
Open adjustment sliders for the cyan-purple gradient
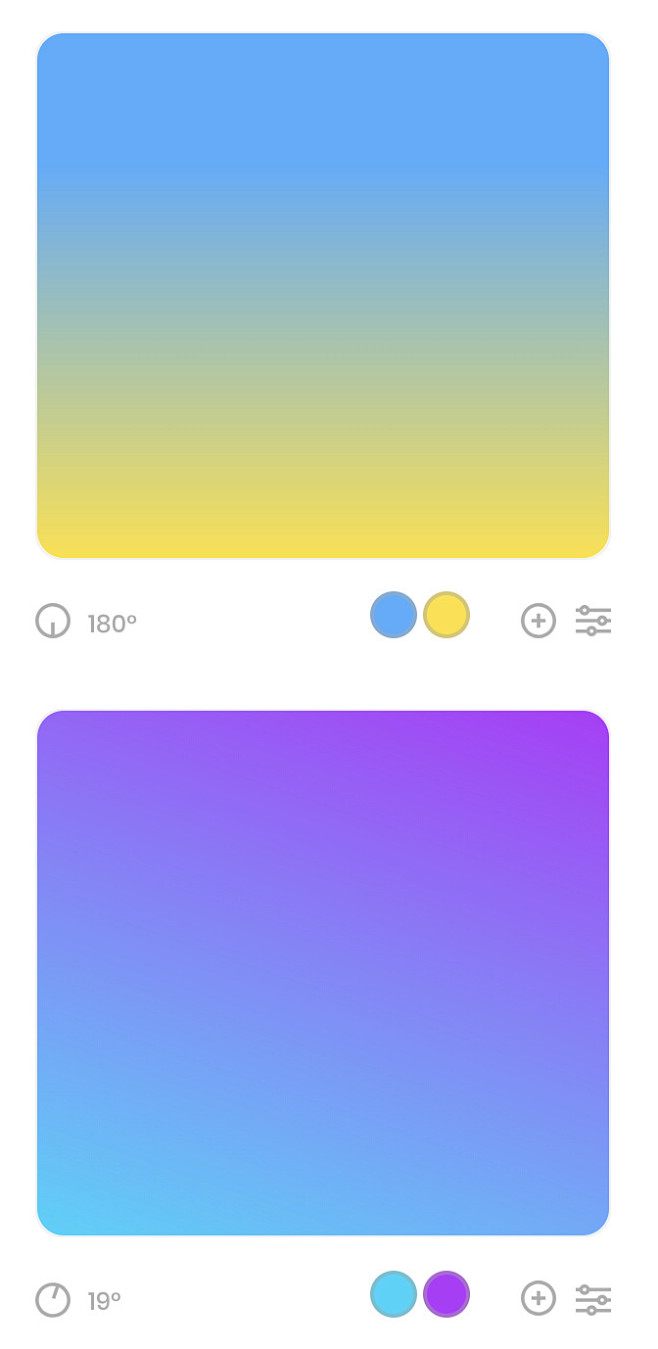pyautogui.click(x=593, y=1299)
